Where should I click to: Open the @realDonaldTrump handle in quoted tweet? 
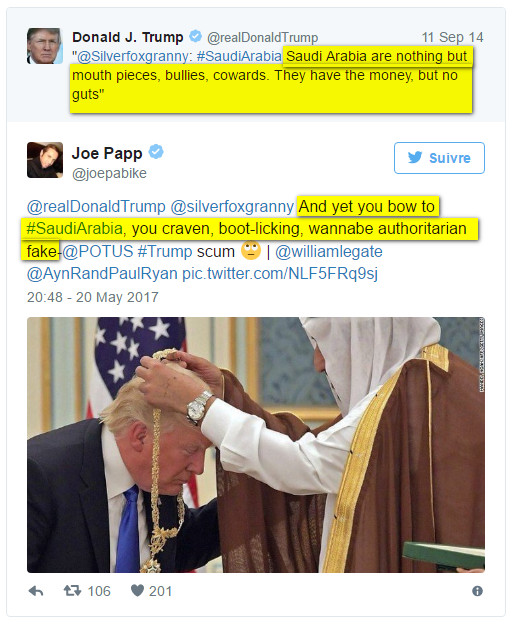pyautogui.click(x=262, y=37)
